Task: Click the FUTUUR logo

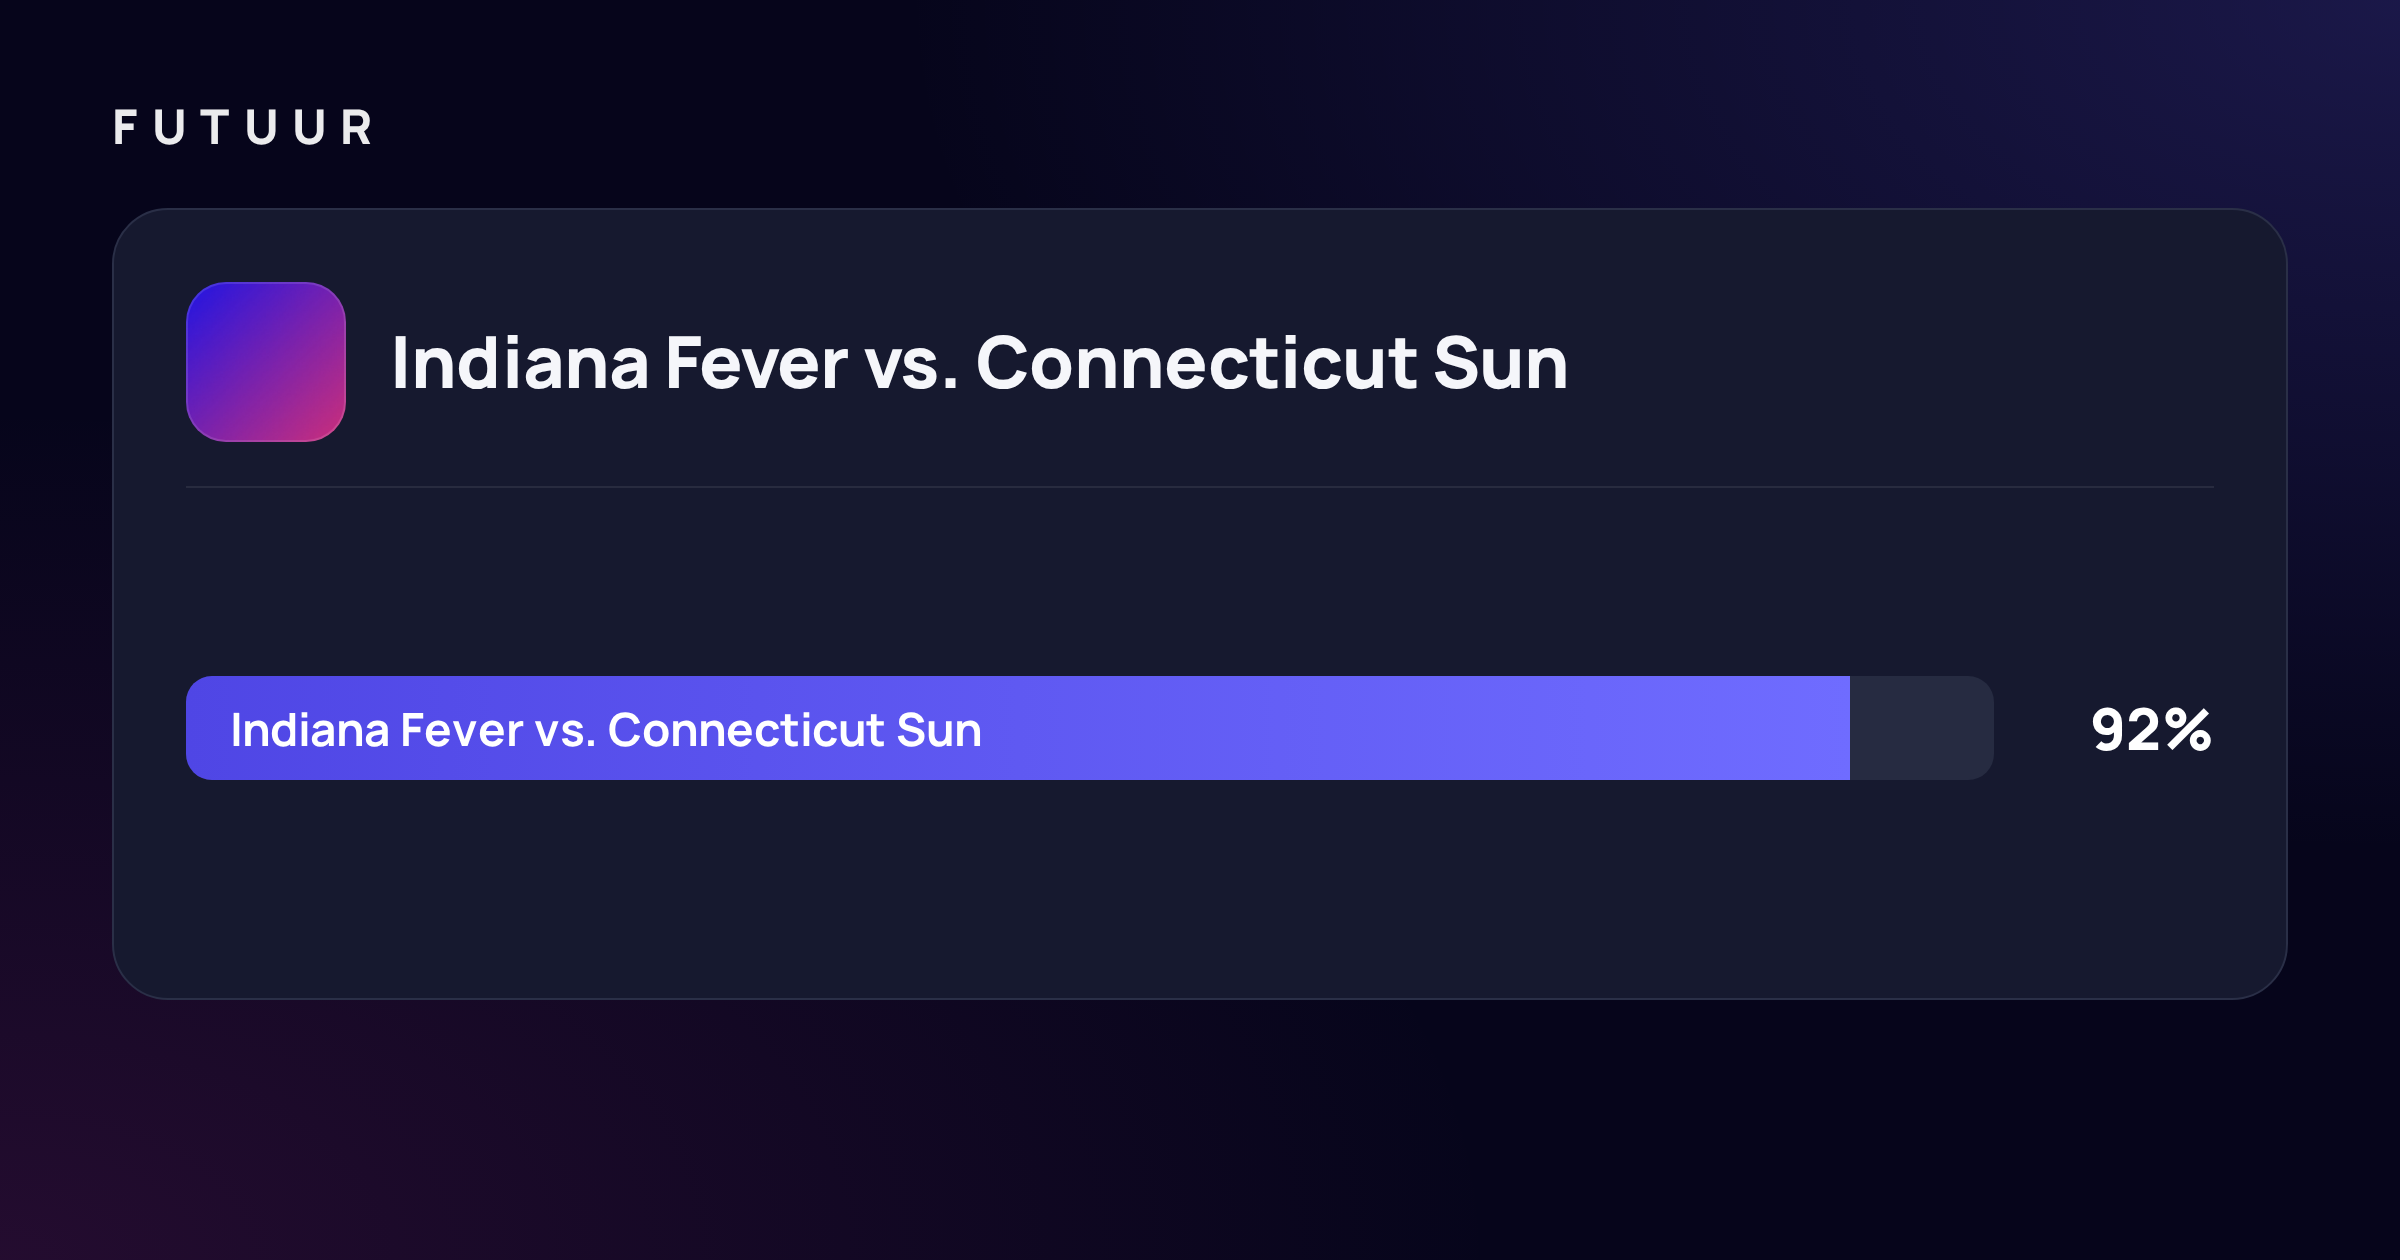Action: [243, 128]
